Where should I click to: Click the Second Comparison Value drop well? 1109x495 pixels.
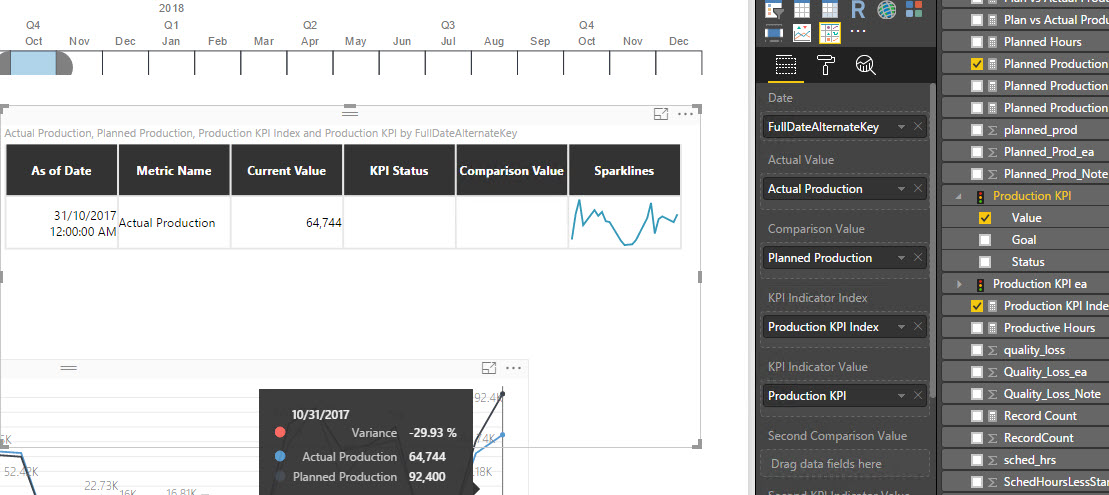(845, 464)
